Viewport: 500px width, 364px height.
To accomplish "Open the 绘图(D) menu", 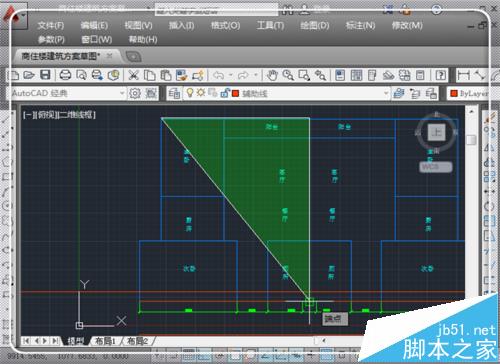I will [x=315, y=25].
